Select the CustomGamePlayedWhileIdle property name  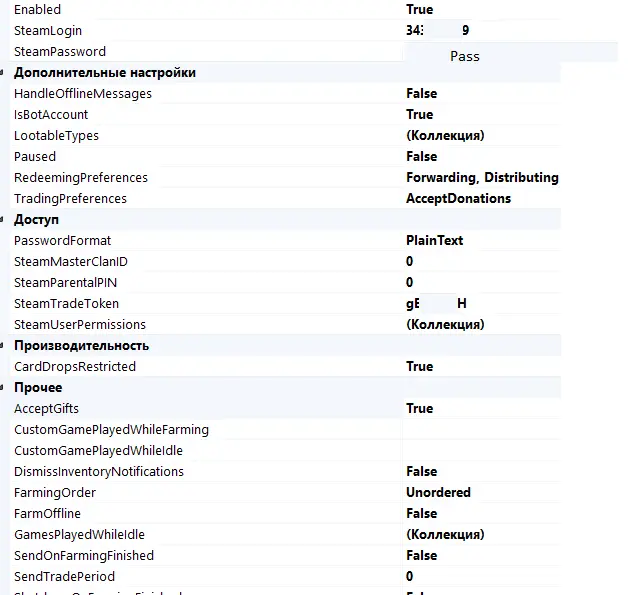pos(98,451)
